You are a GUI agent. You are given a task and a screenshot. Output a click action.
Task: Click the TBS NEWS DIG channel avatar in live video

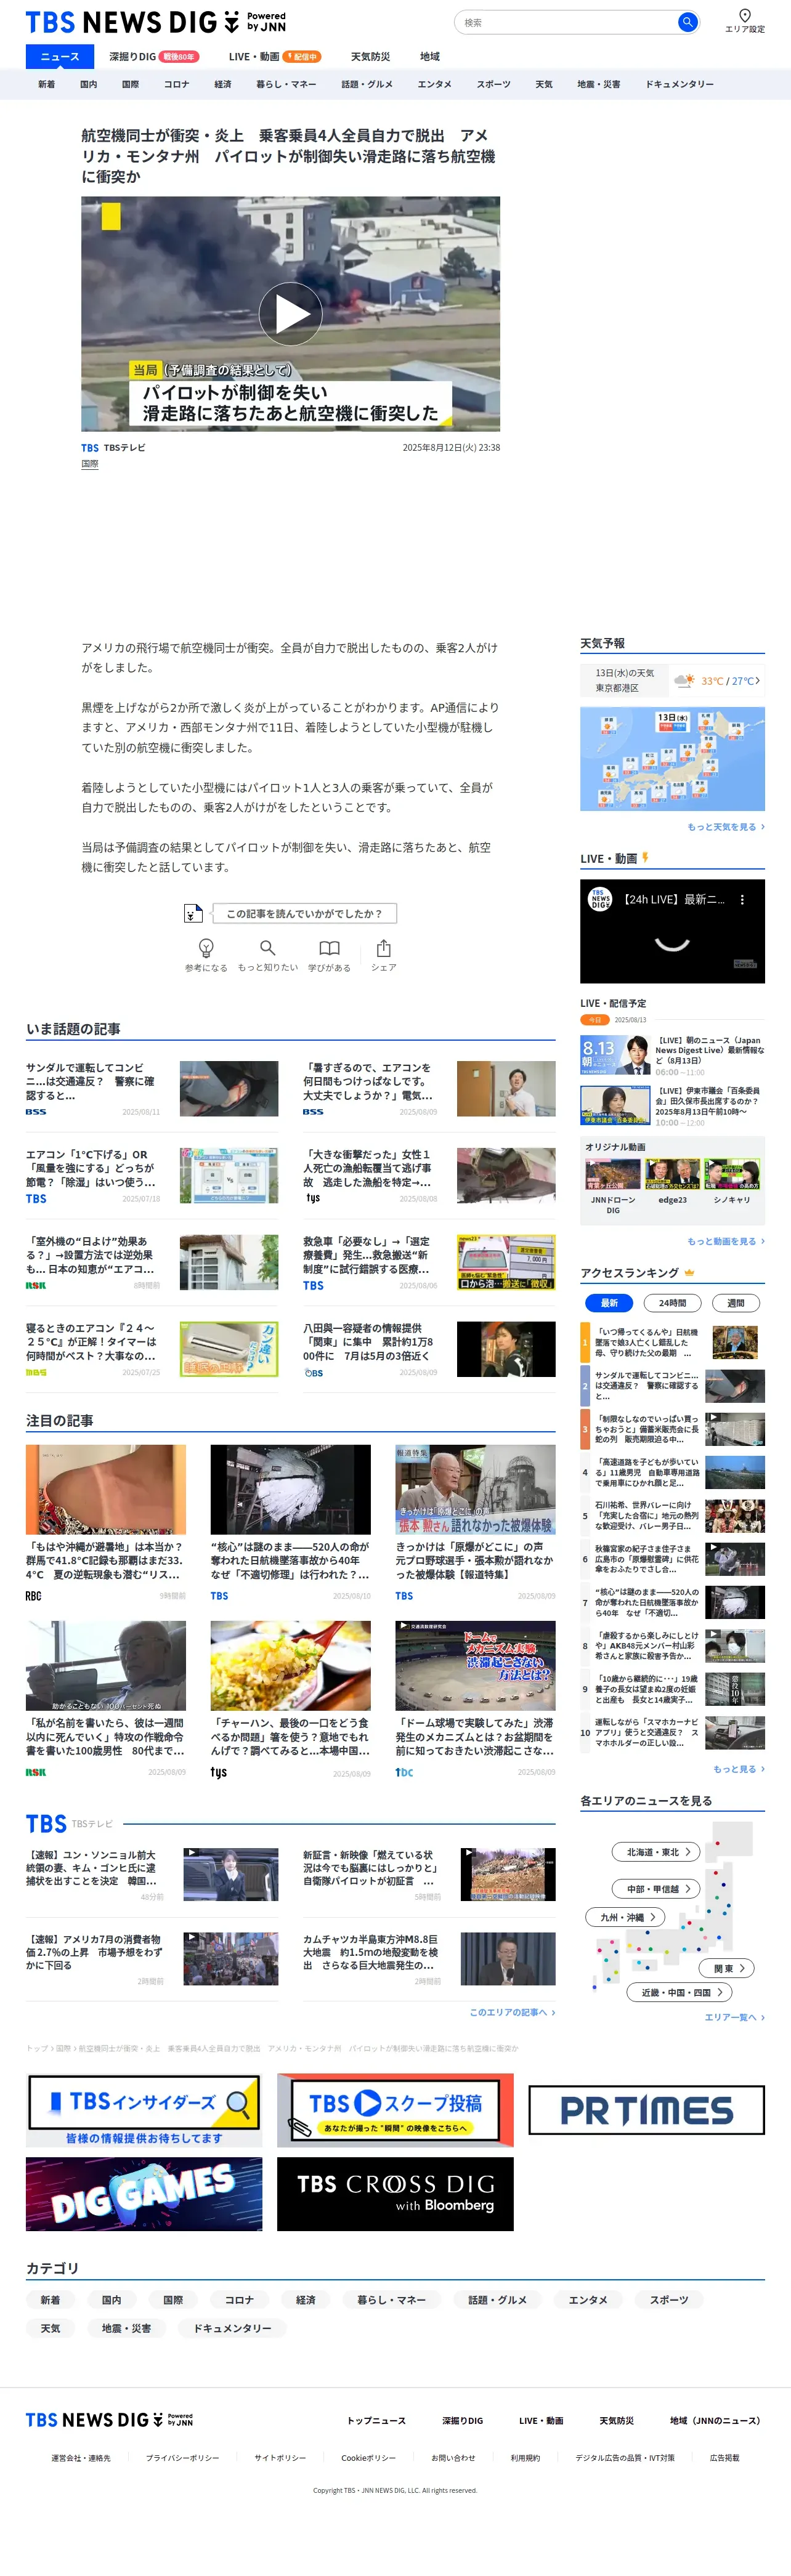point(599,899)
